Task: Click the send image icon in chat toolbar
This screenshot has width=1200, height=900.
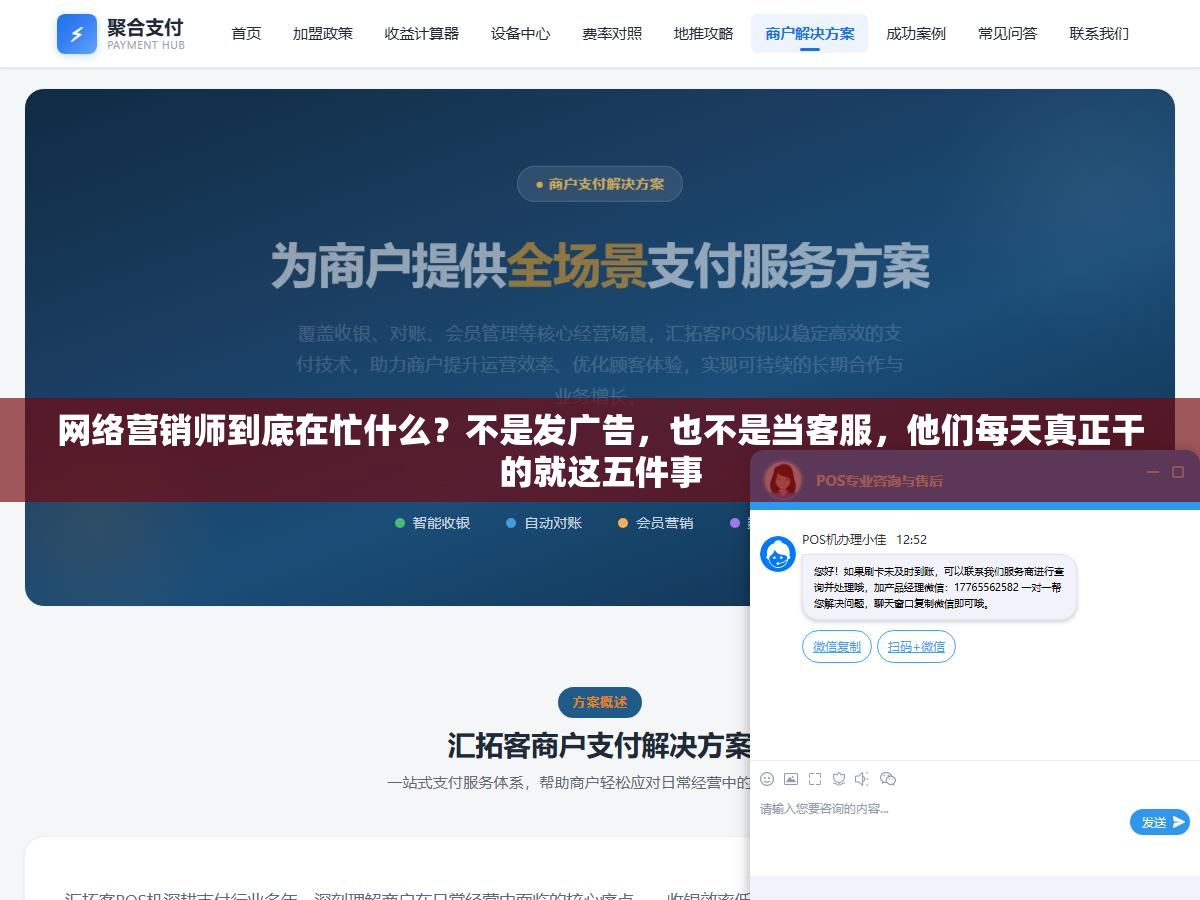Action: click(791, 779)
